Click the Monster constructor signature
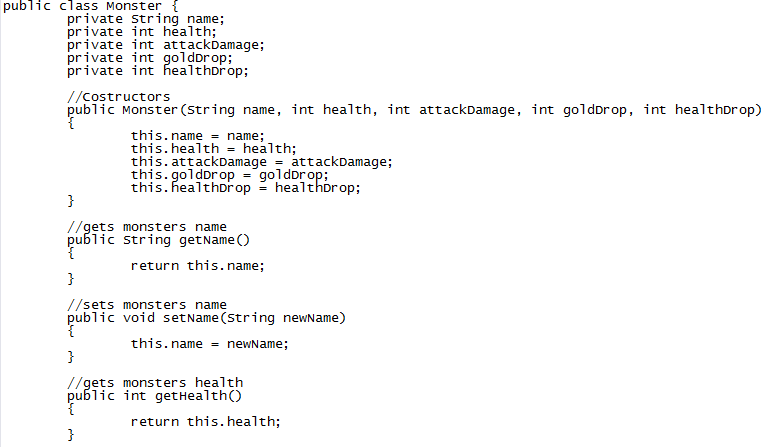 click(x=415, y=110)
